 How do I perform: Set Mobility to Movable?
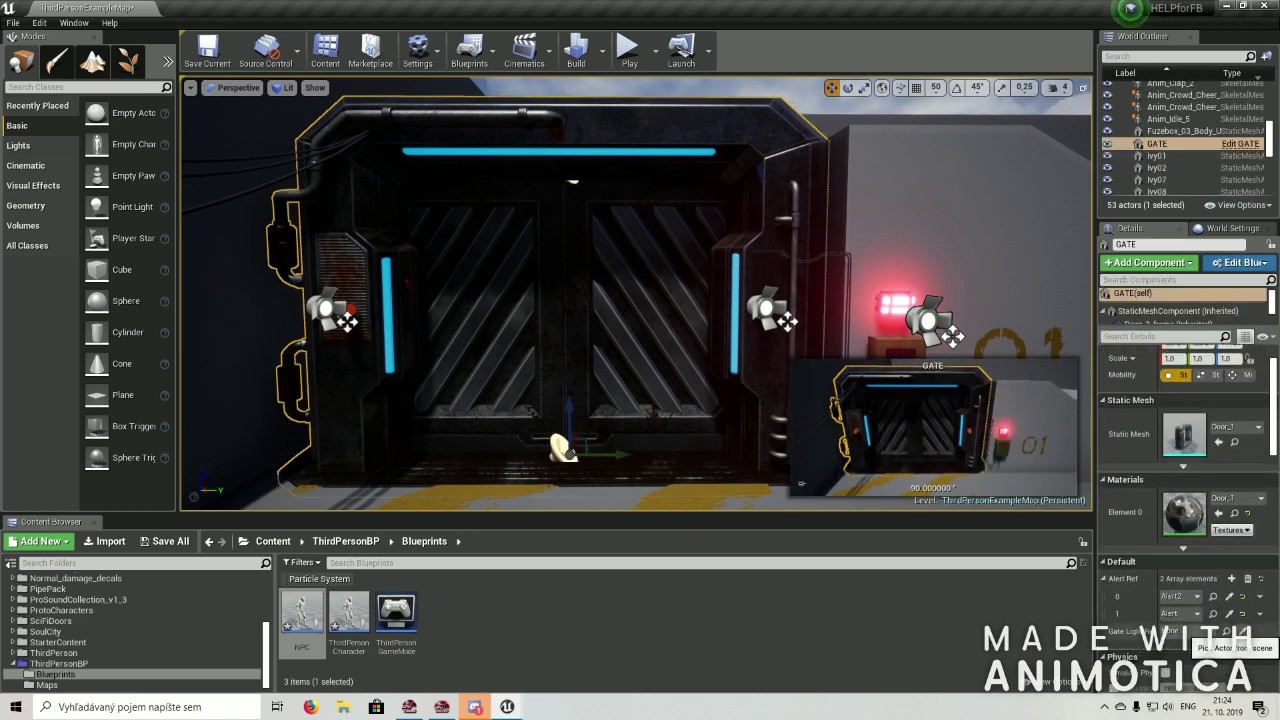coord(1239,375)
